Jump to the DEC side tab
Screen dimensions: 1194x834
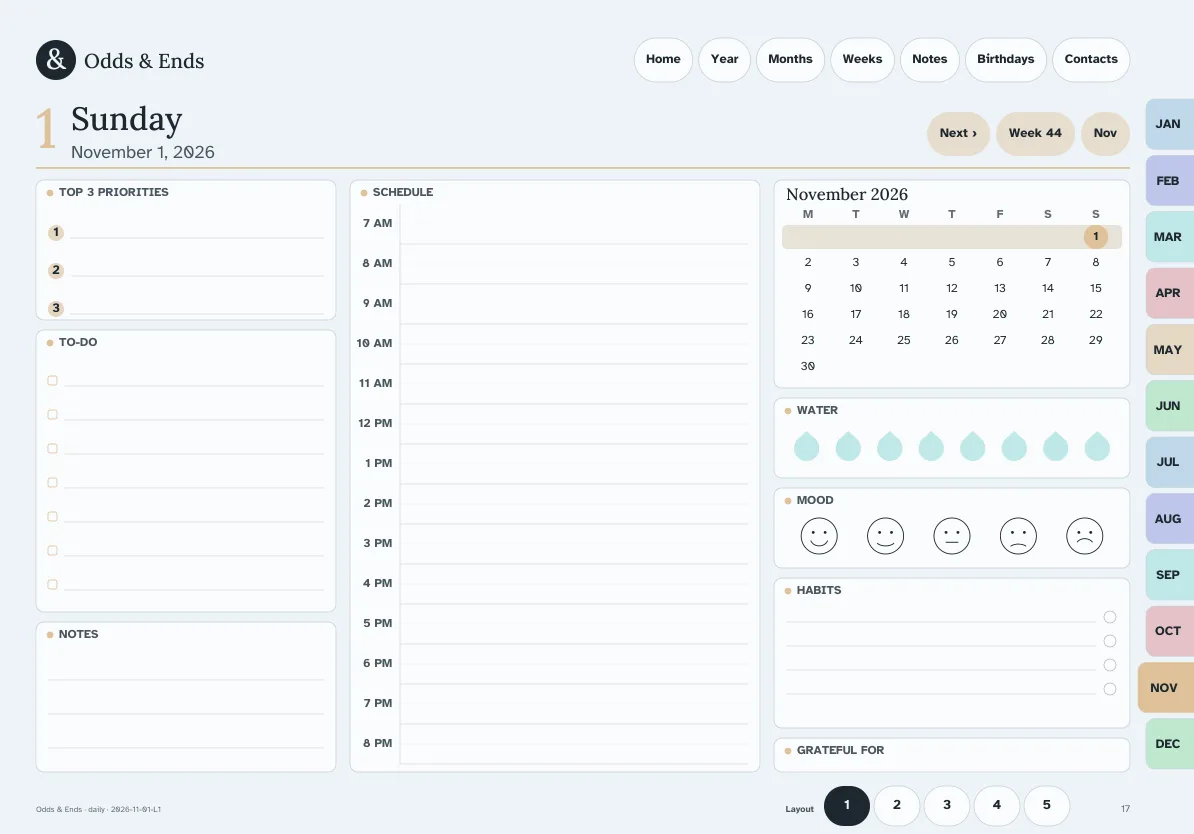tap(1170, 744)
